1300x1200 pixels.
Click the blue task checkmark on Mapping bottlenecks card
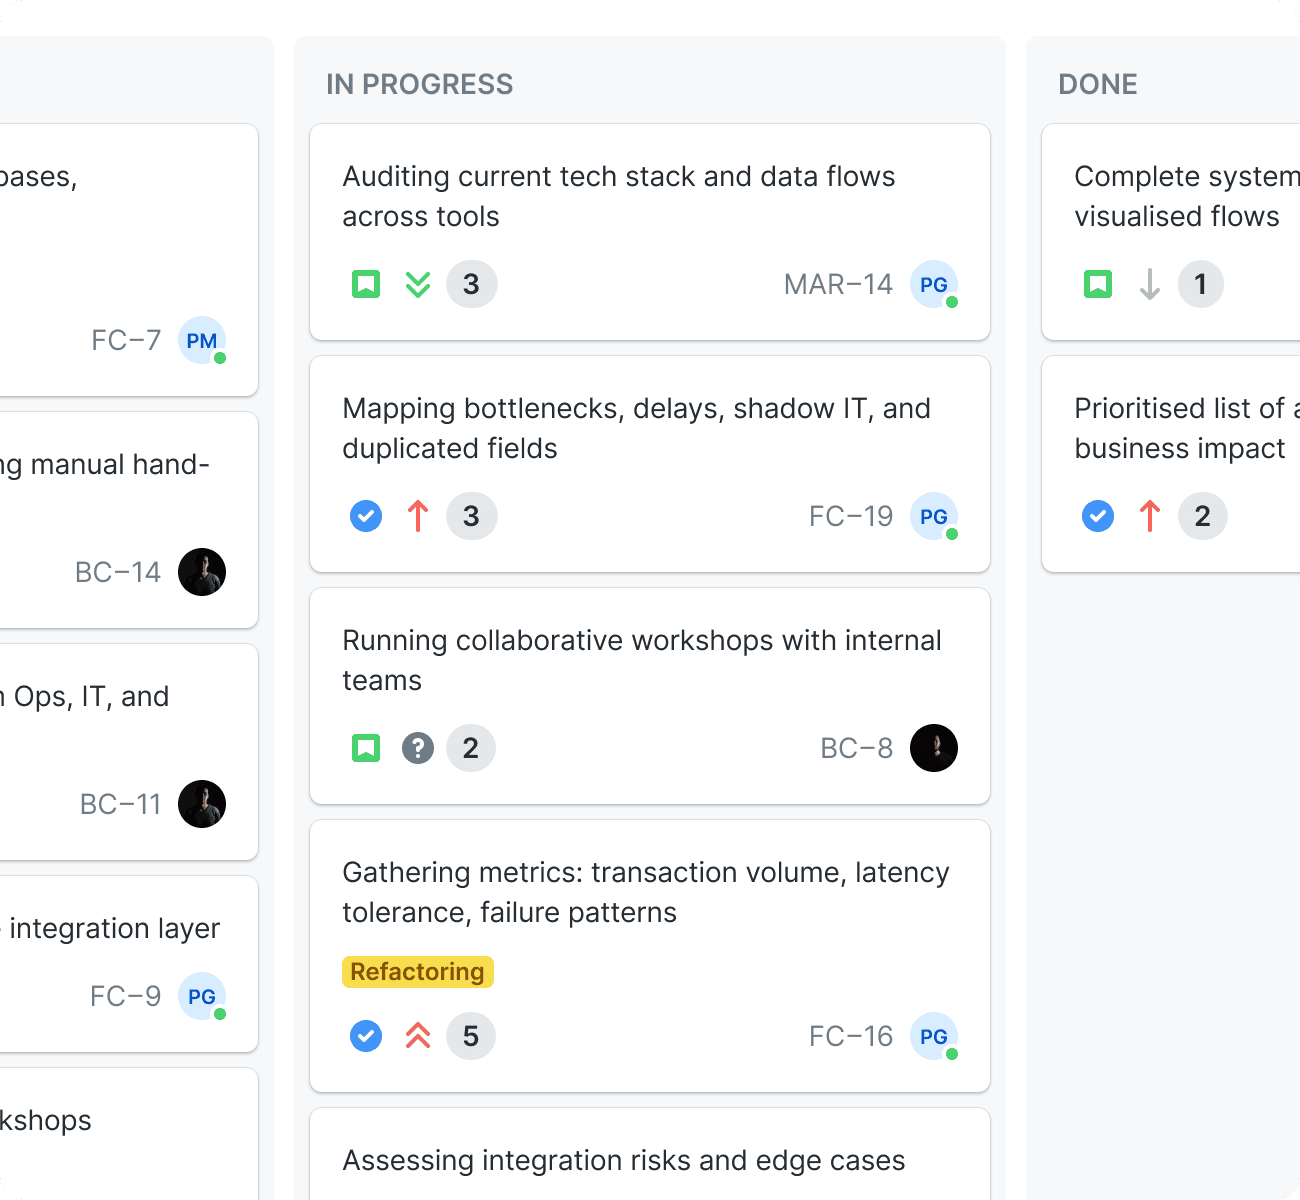[x=366, y=516]
